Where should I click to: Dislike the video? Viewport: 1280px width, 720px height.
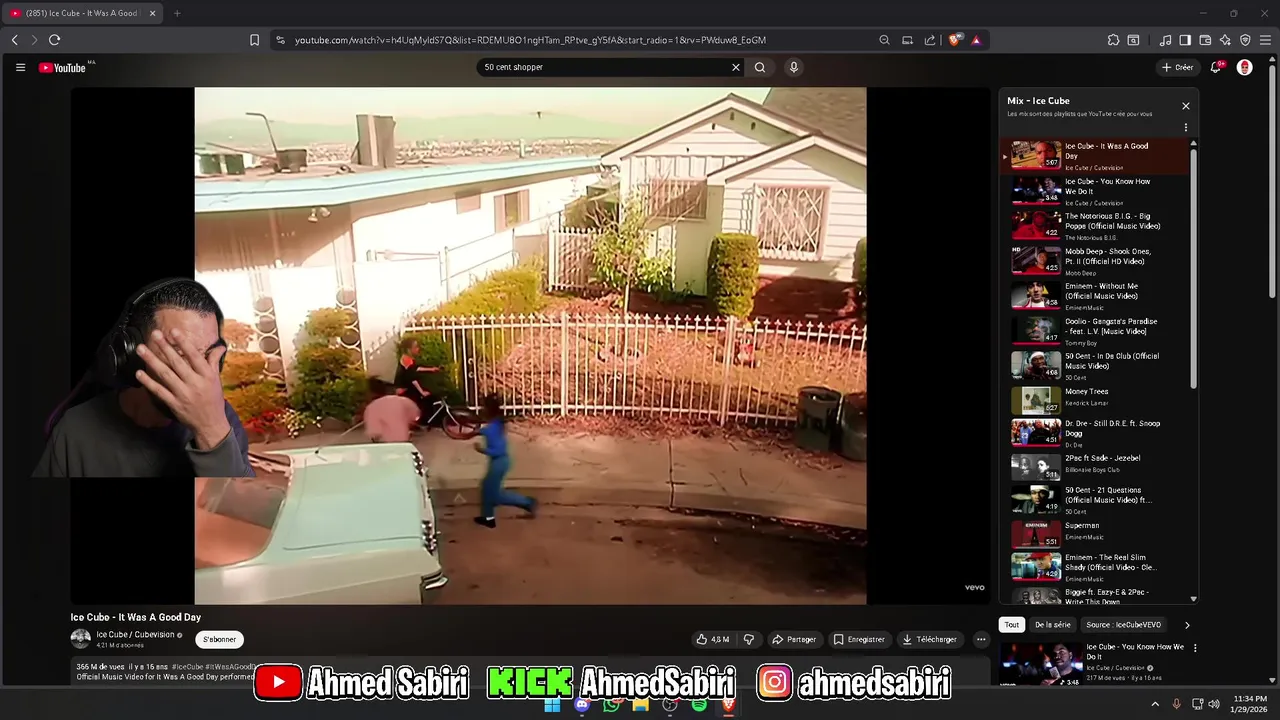(749, 639)
